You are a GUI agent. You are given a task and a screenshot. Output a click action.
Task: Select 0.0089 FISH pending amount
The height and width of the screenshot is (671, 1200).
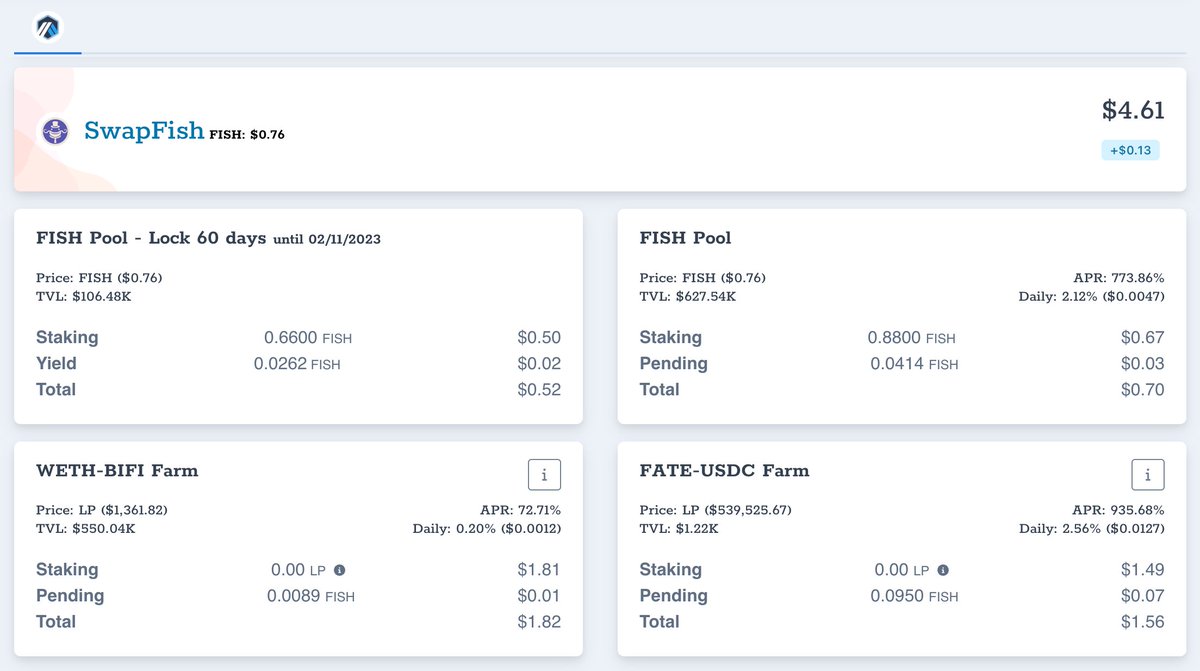click(x=311, y=596)
